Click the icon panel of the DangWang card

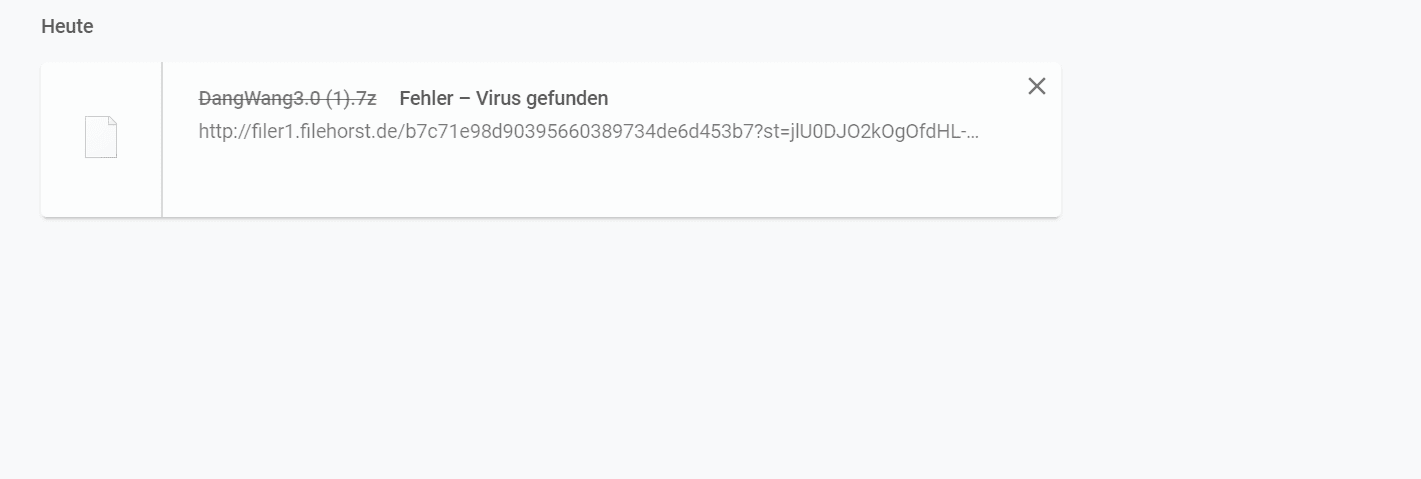[x=101, y=139]
